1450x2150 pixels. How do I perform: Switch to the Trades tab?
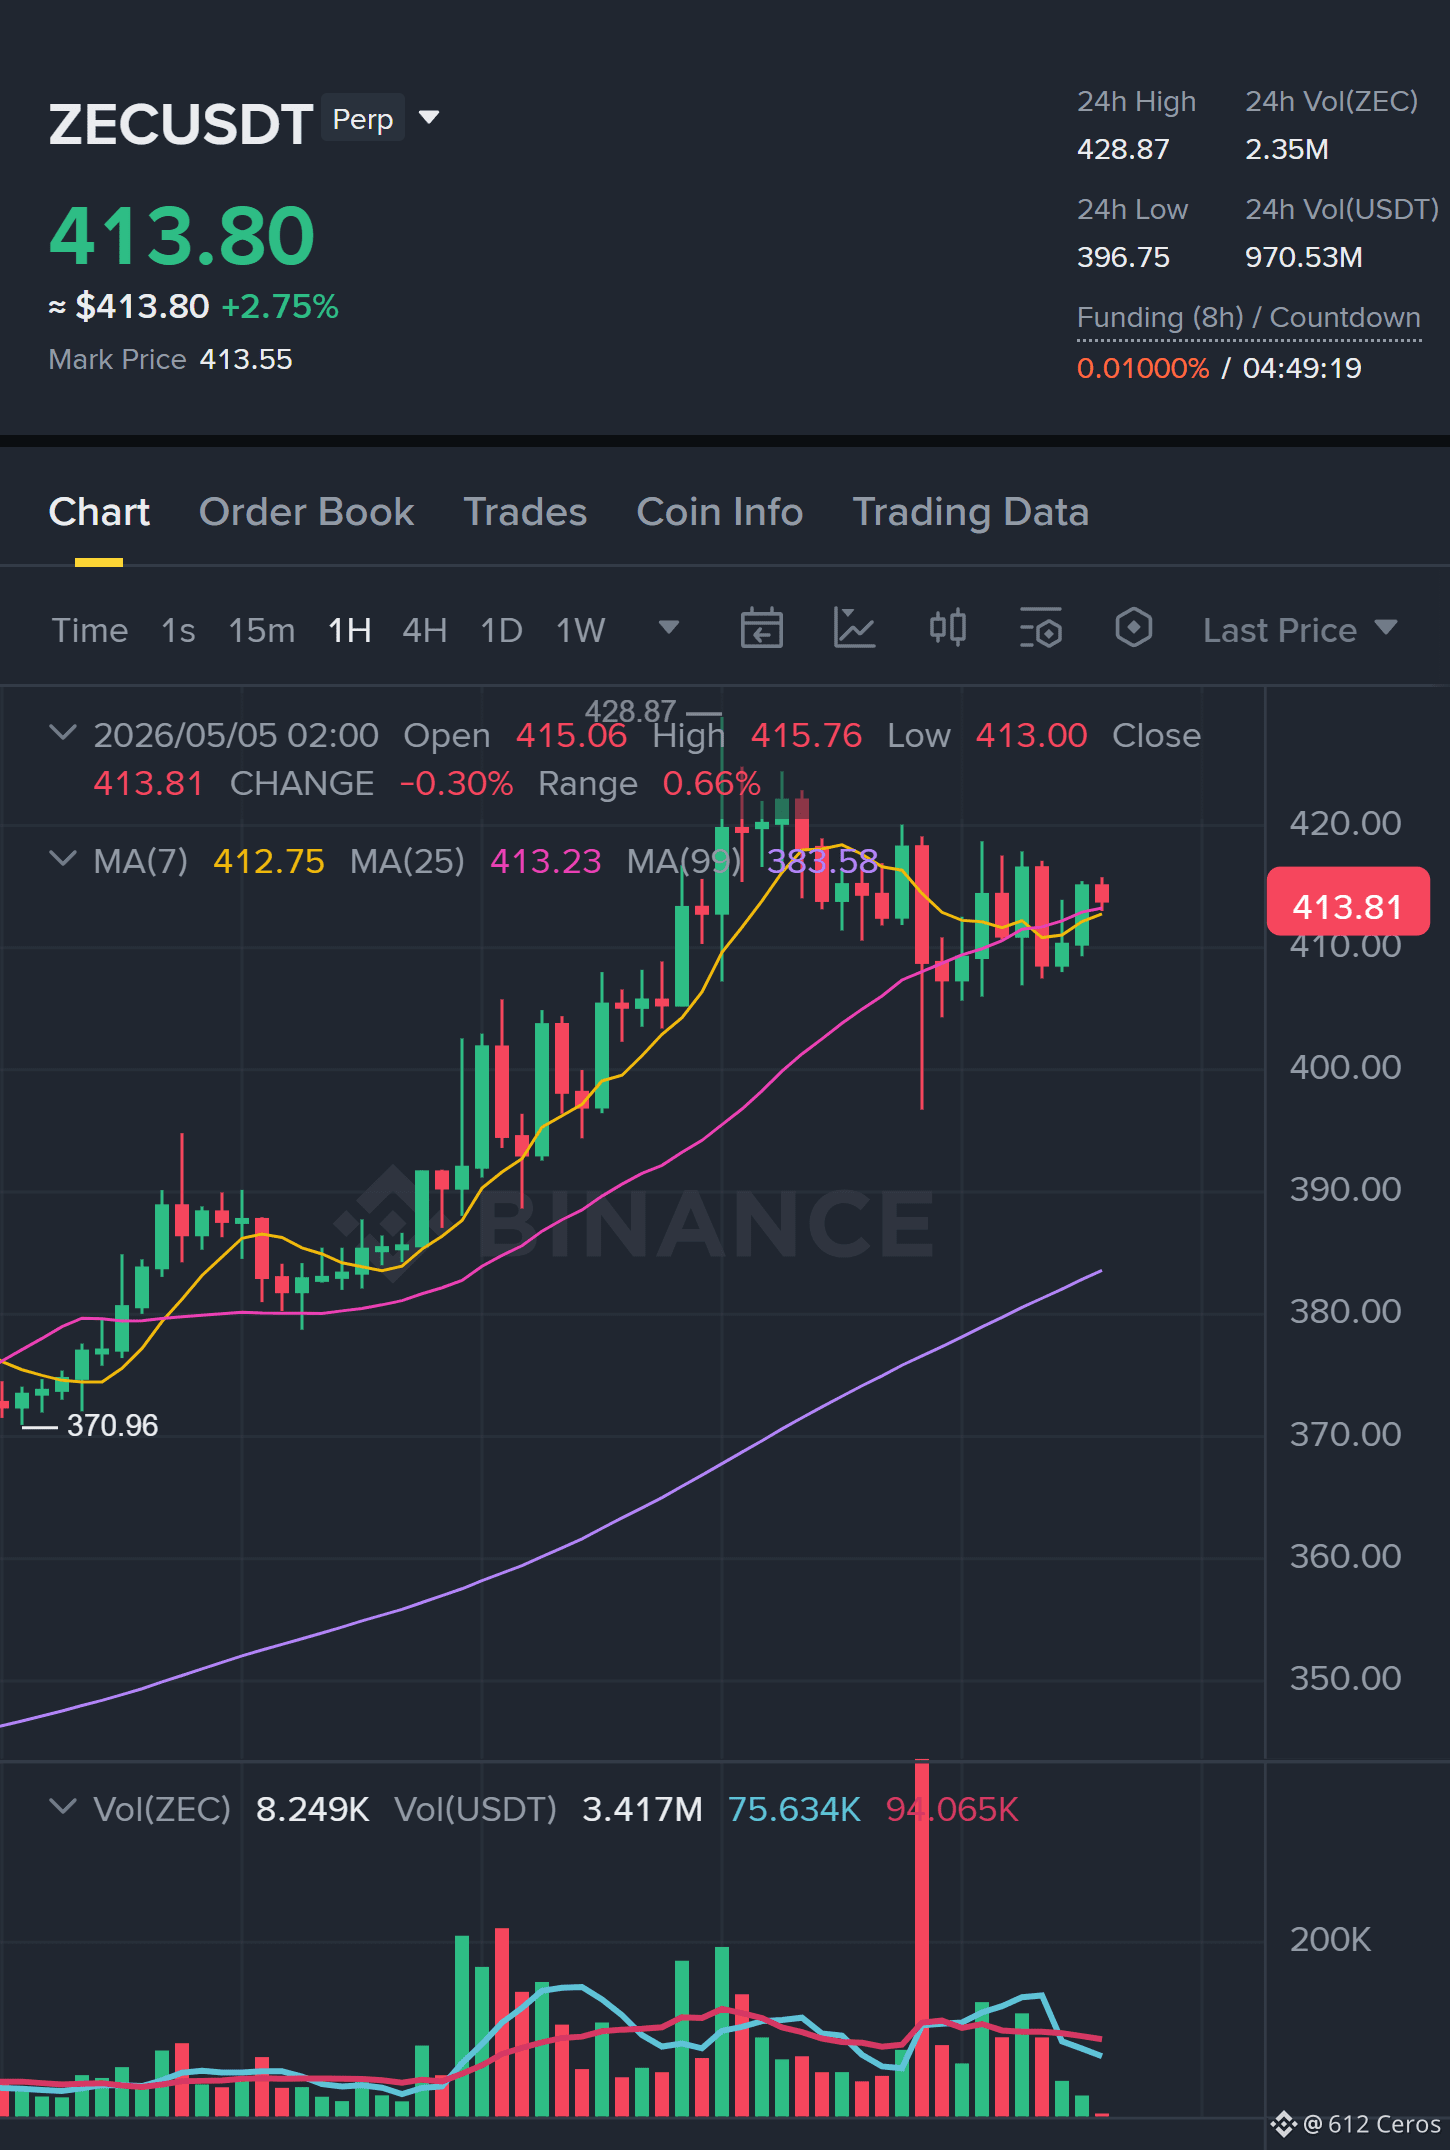(x=525, y=512)
